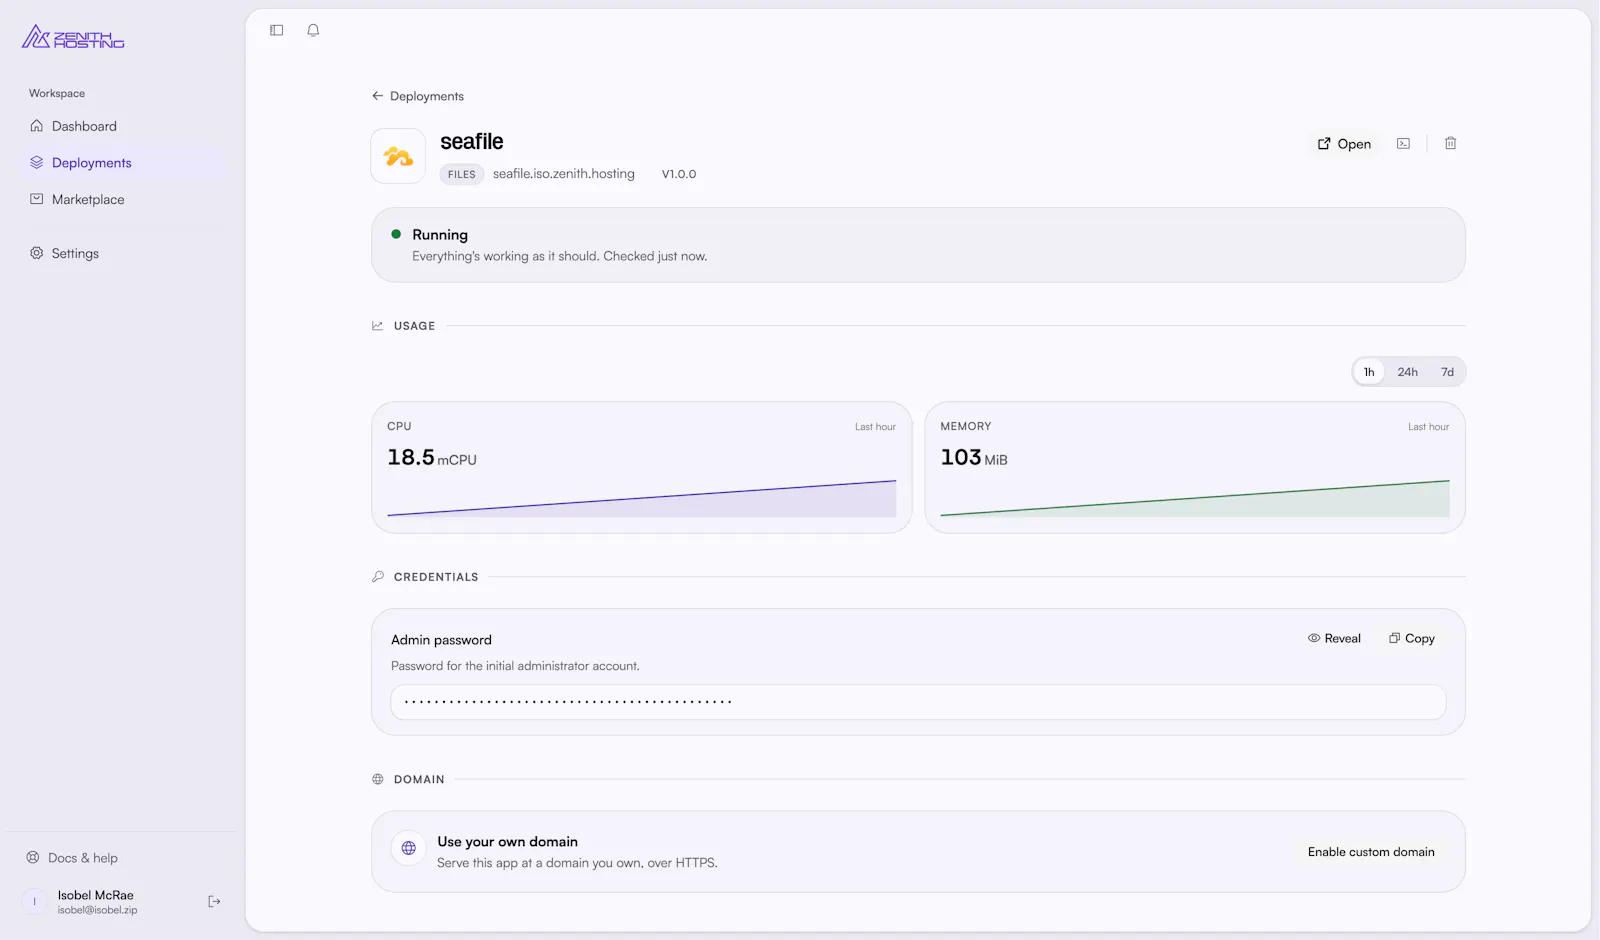This screenshot has width=1600, height=940.
Task: Click the 103 MiB value
Action: point(974,458)
